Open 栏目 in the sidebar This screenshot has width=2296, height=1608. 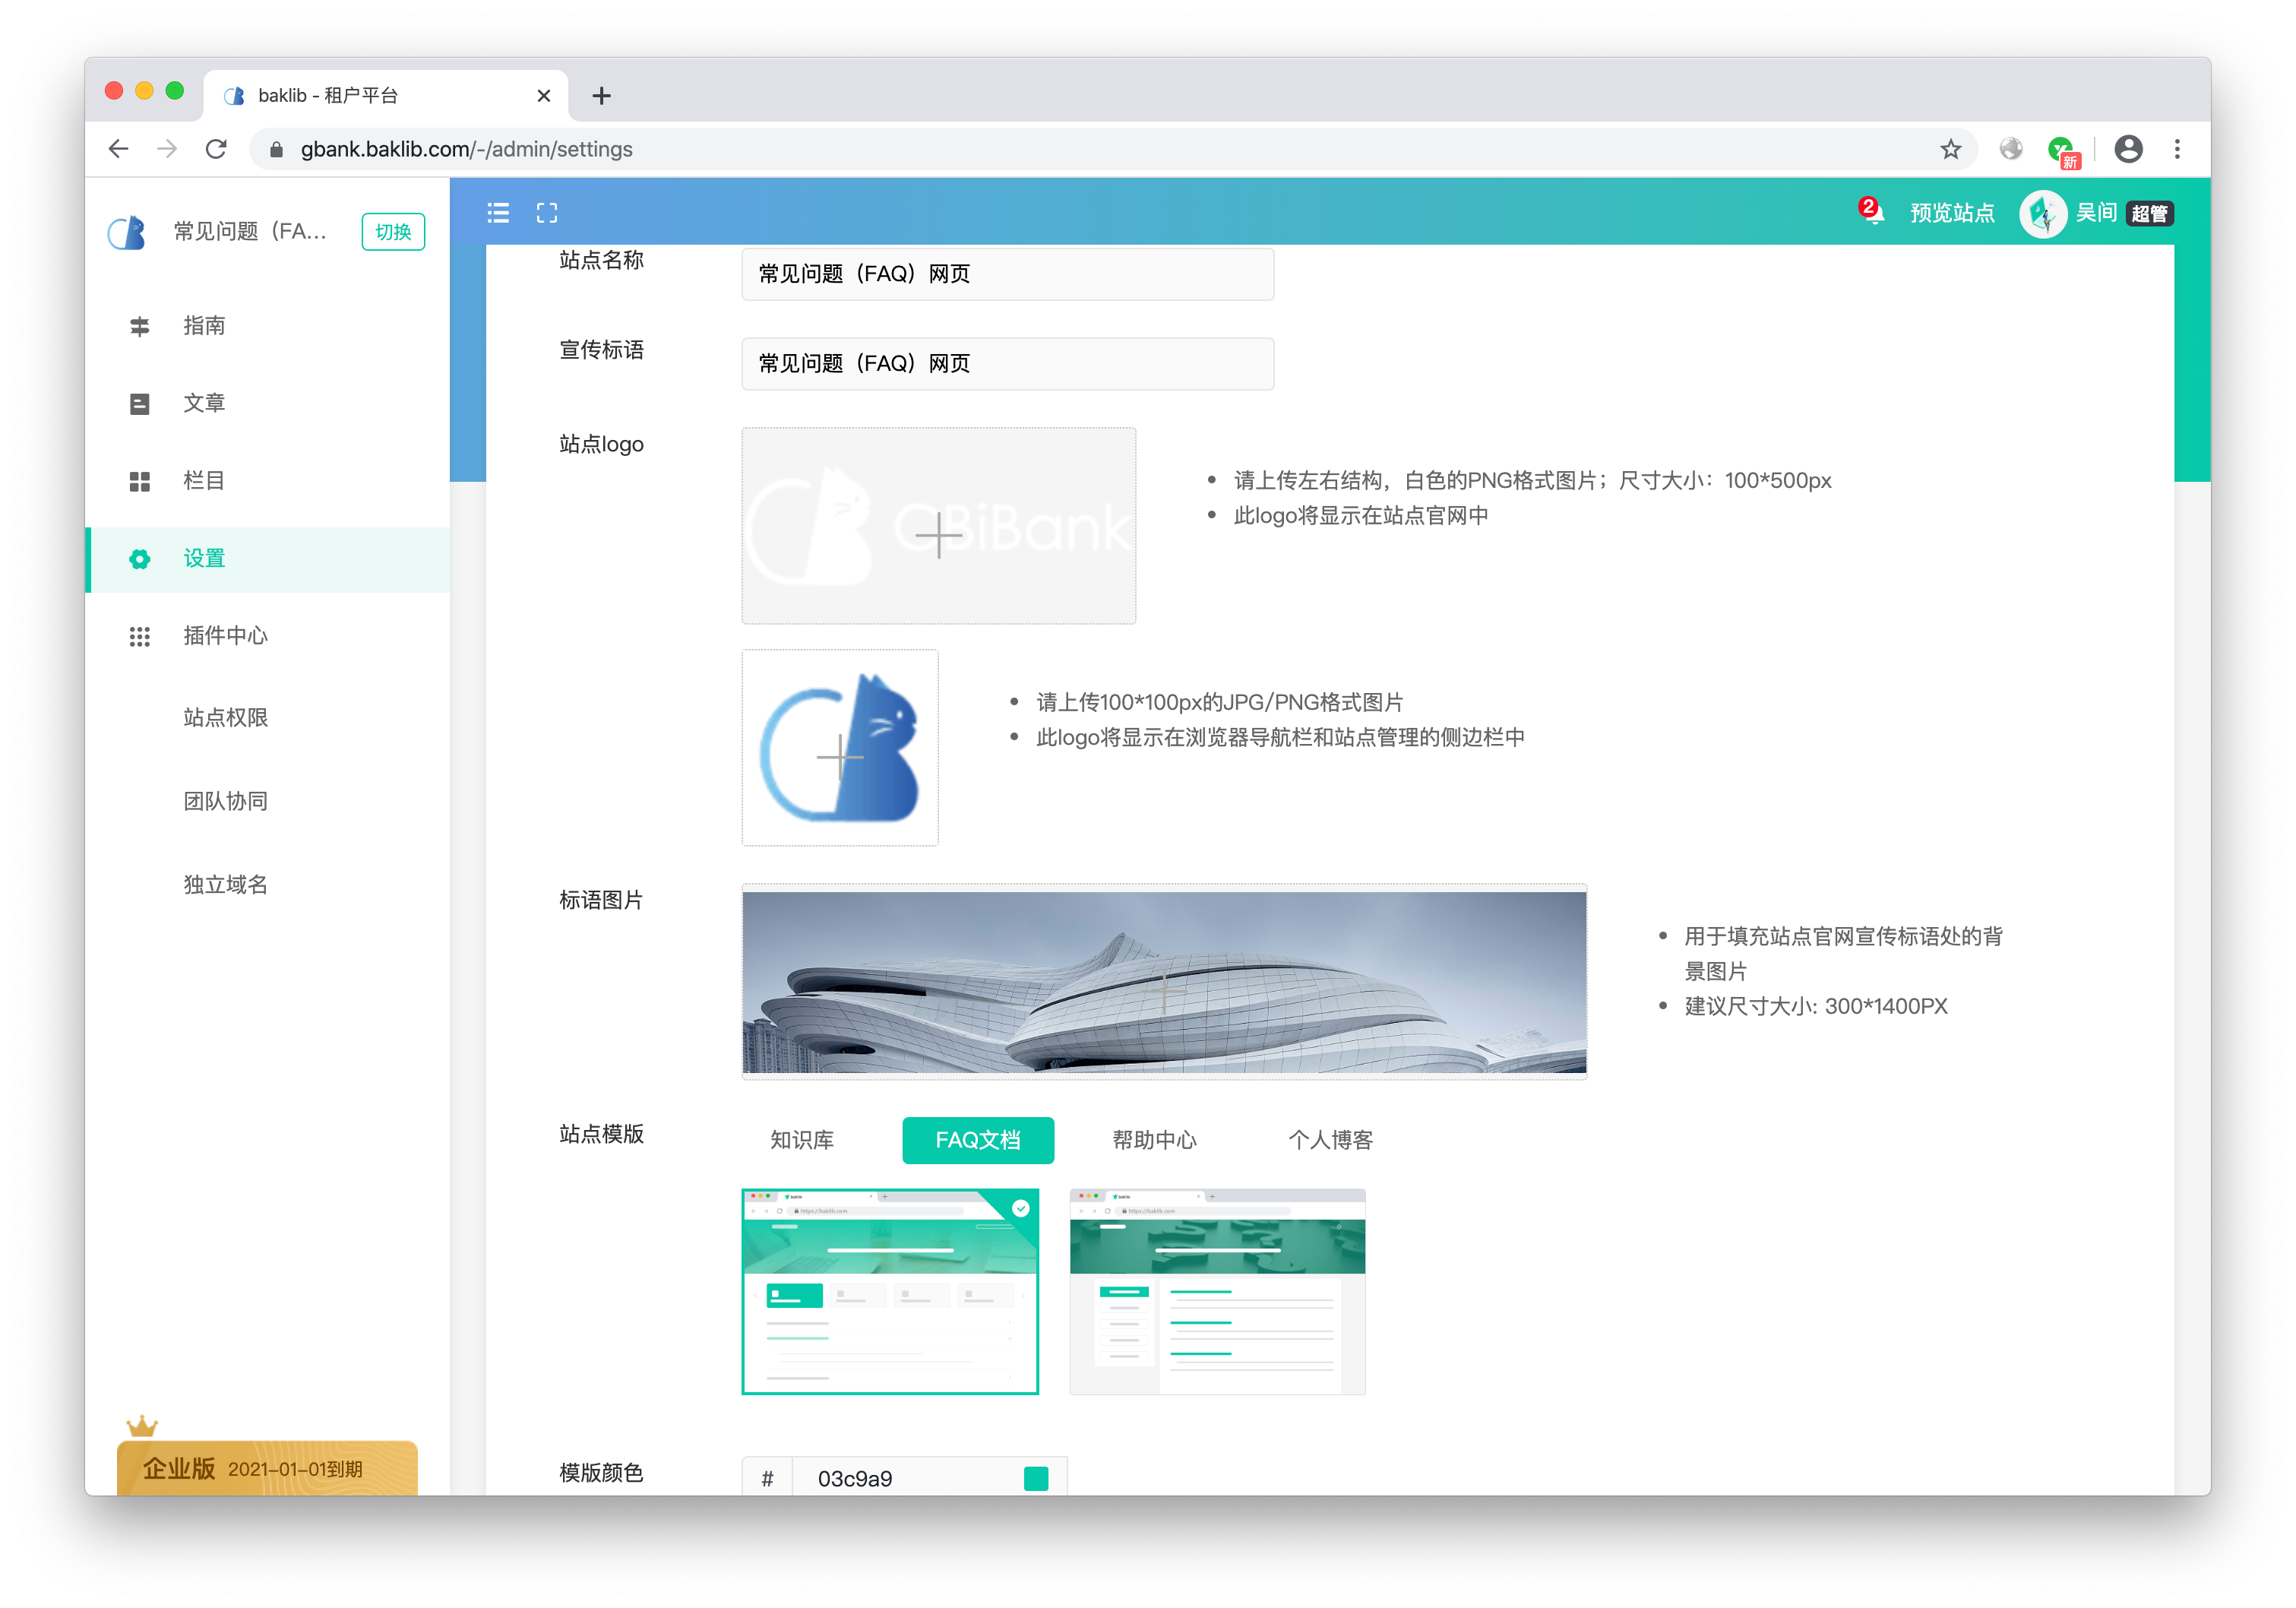coord(267,481)
